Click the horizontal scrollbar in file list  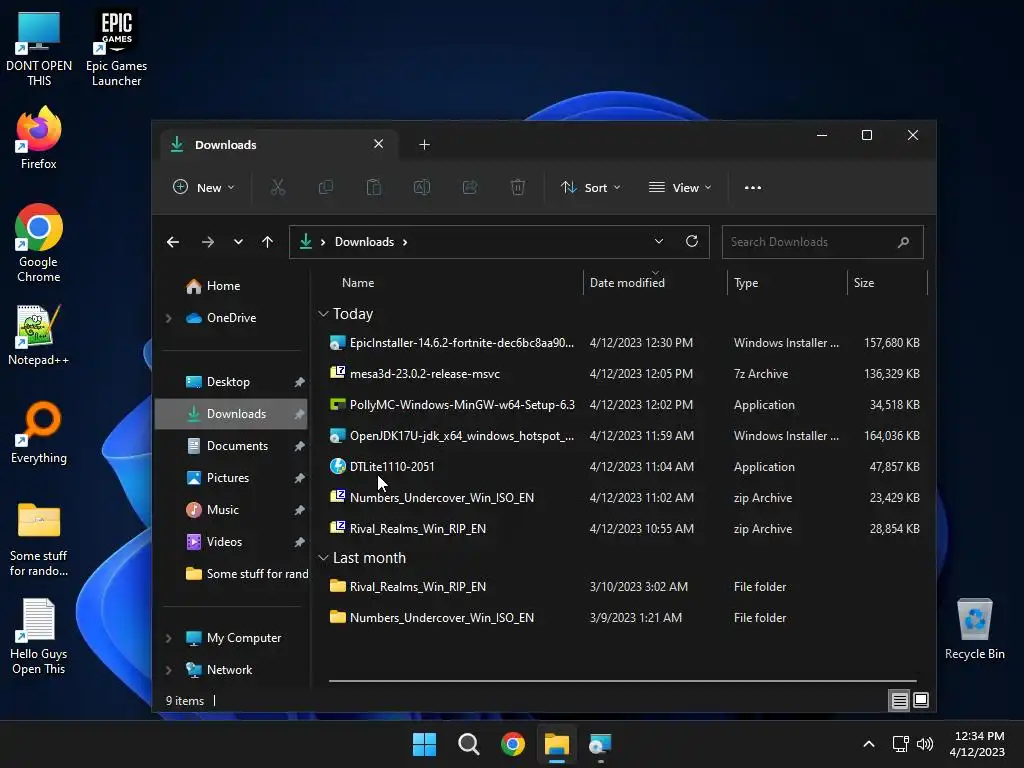click(x=622, y=681)
